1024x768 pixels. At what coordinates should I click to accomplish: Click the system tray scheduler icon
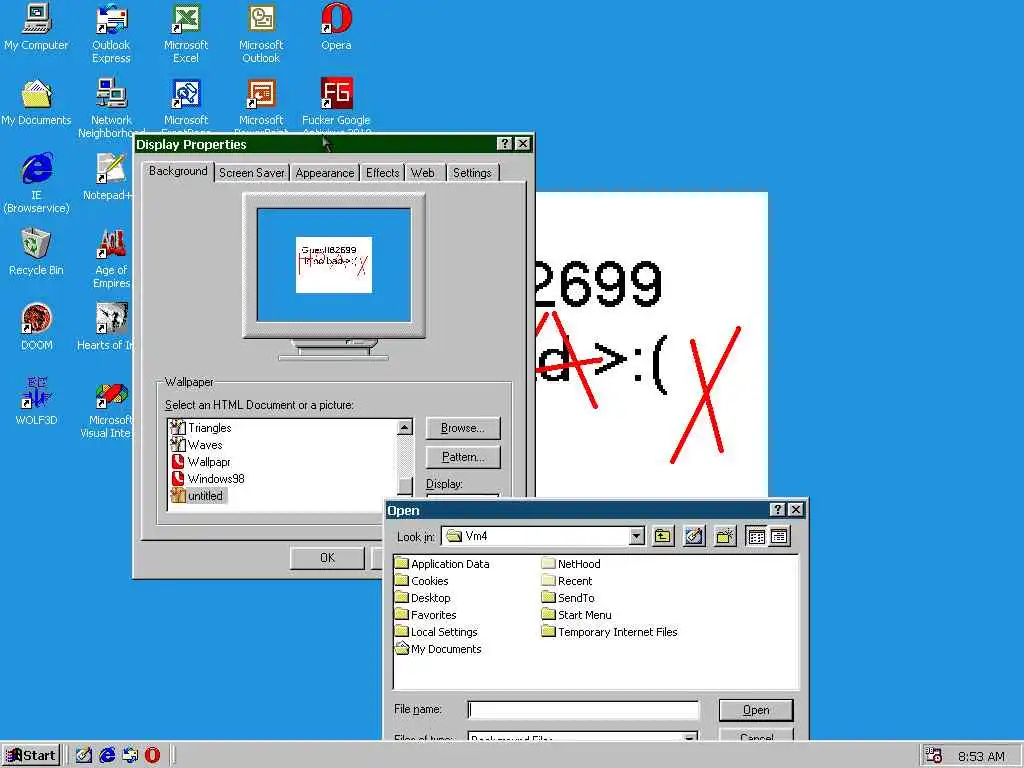[x=934, y=756]
